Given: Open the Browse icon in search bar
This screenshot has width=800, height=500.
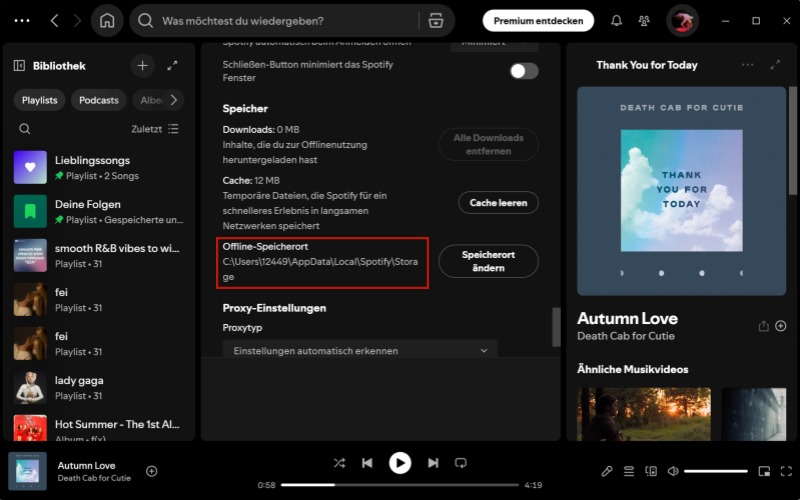Looking at the screenshot, I should 436,21.
